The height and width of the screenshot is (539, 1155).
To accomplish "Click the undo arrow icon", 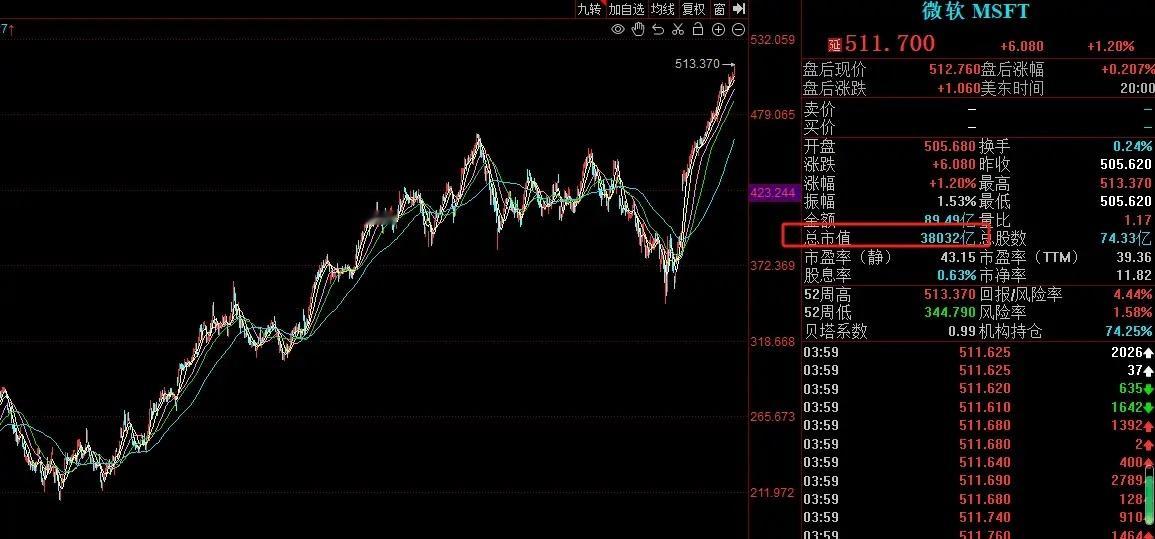I will tap(658, 29).
